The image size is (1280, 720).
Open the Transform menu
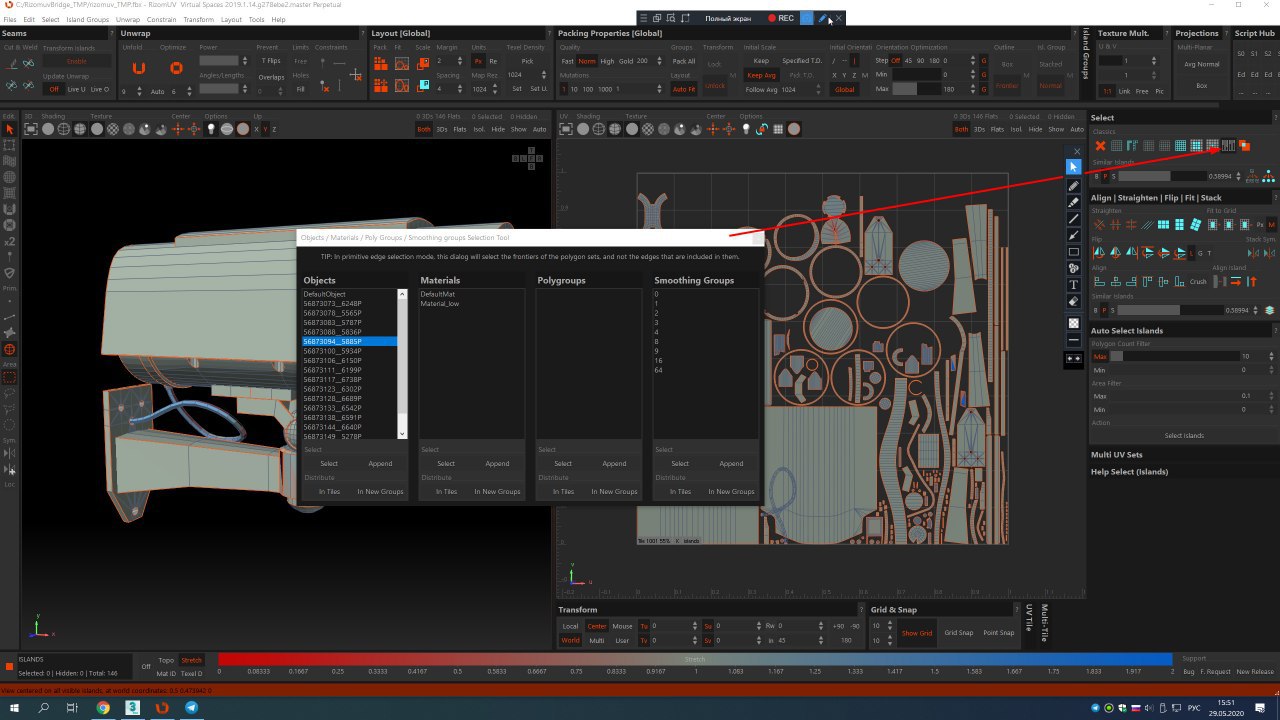(198, 19)
